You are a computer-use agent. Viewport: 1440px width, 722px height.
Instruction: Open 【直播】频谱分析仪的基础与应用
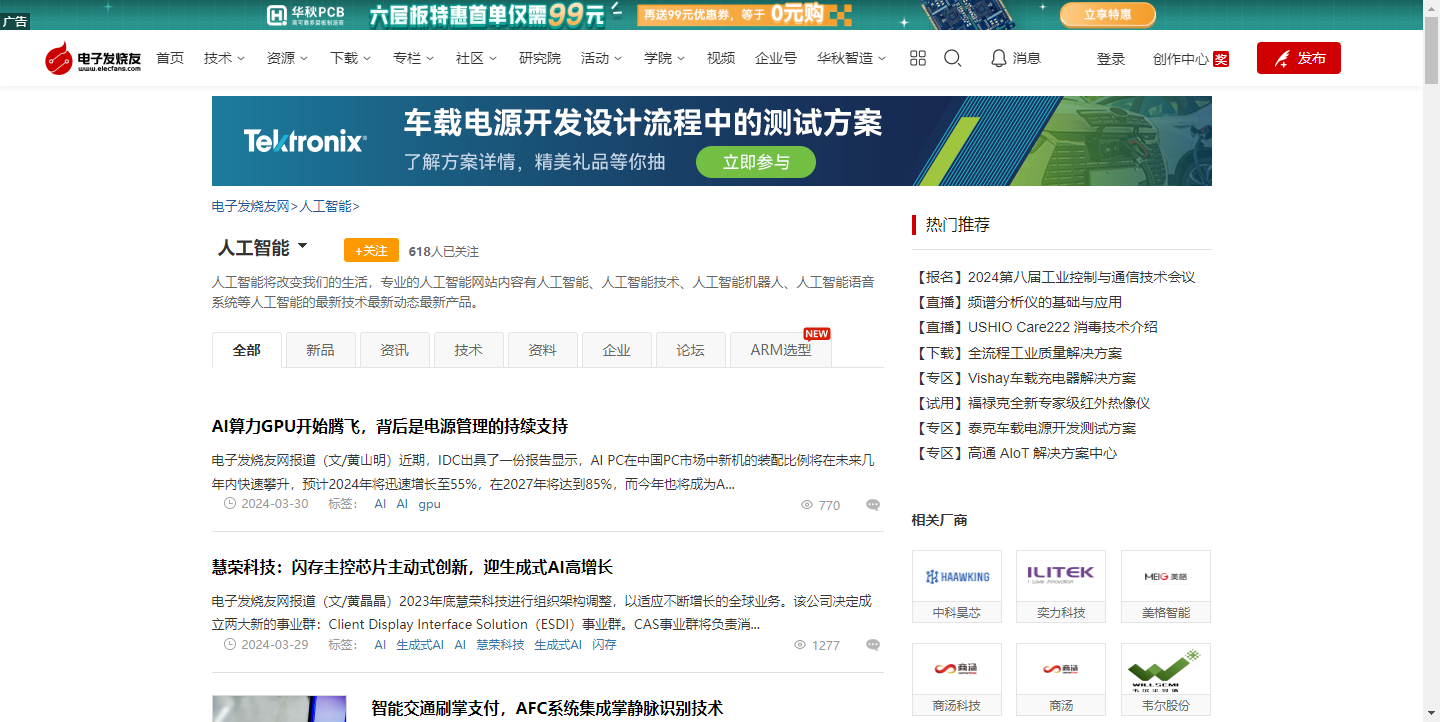[1017, 302]
